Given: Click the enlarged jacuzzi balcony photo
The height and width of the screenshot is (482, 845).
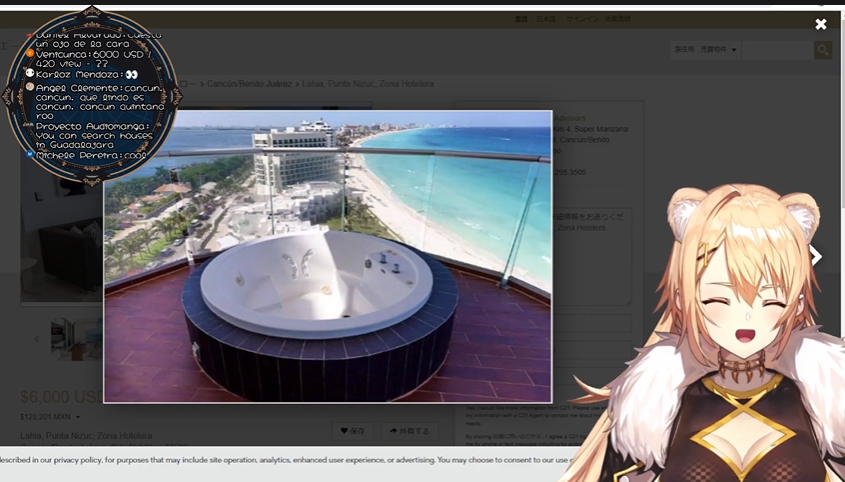Looking at the screenshot, I should [328, 257].
